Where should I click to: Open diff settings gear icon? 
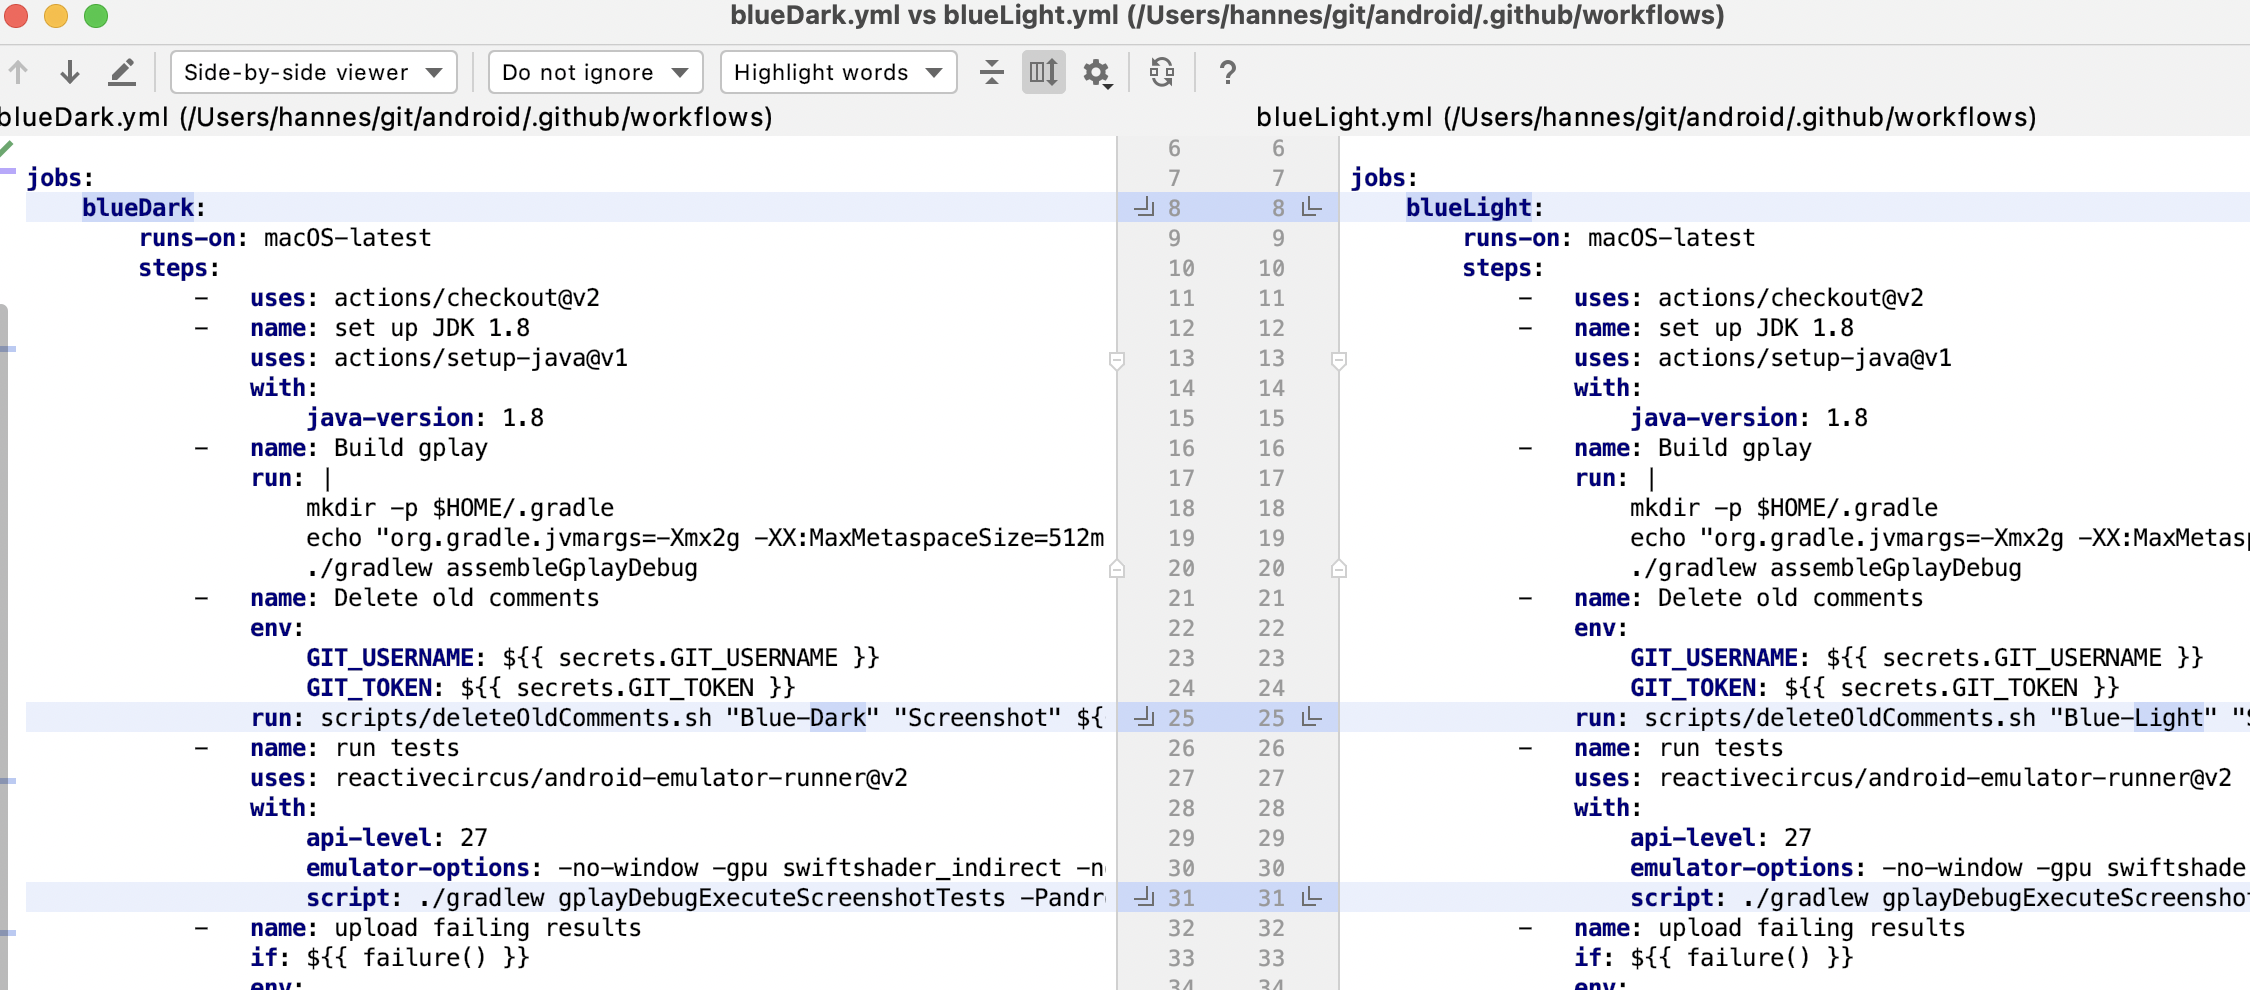click(1097, 73)
